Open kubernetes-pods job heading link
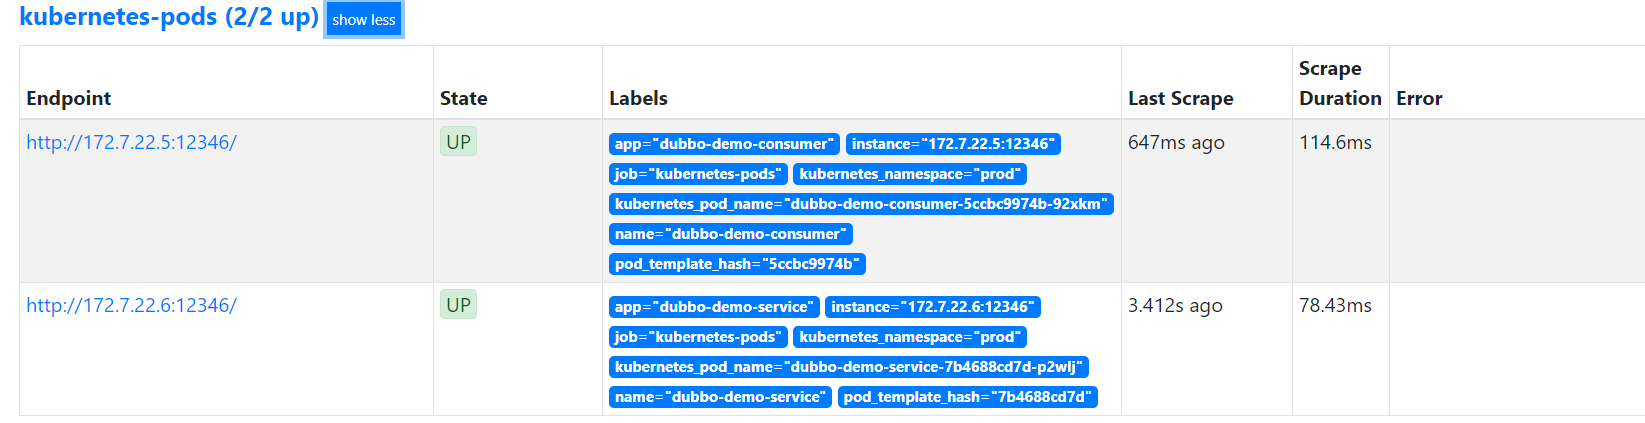This screenshot has width=1645, height=423. 169,17
